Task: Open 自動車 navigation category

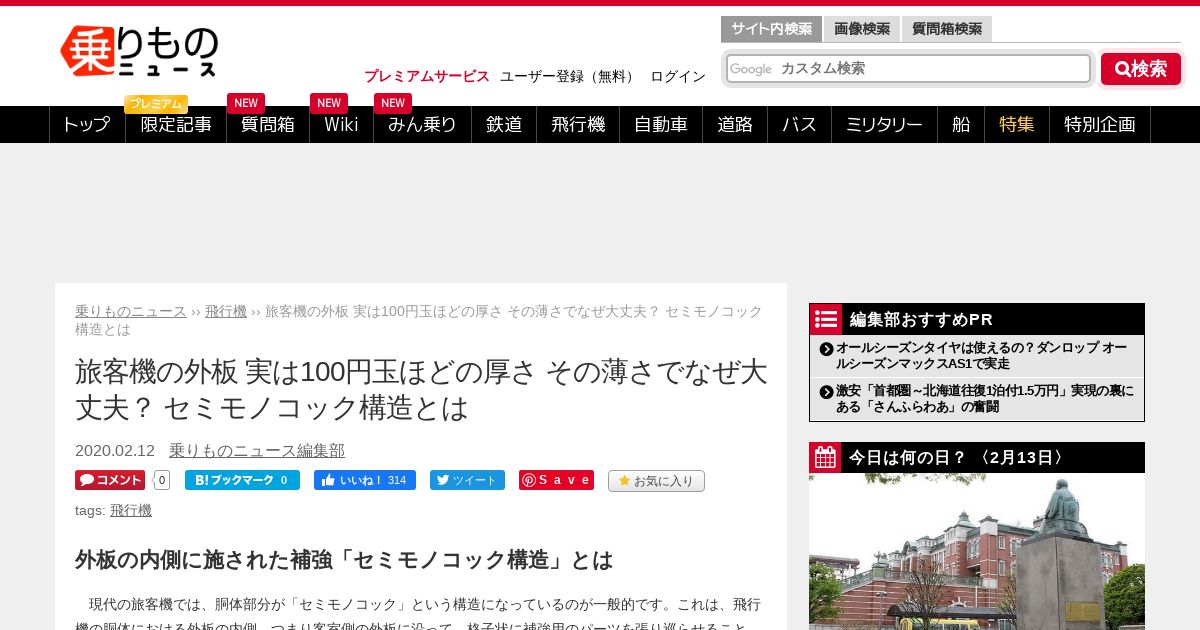Action: click(x=661, y=124)
